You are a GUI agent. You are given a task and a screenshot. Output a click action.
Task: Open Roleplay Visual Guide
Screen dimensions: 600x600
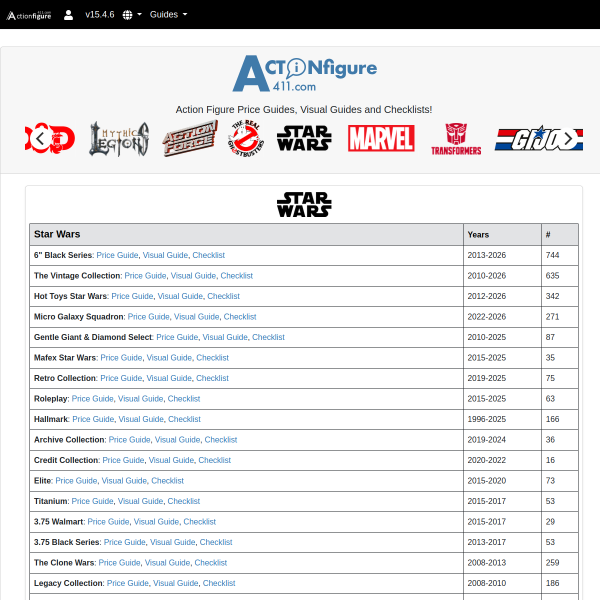pos(140,399)
